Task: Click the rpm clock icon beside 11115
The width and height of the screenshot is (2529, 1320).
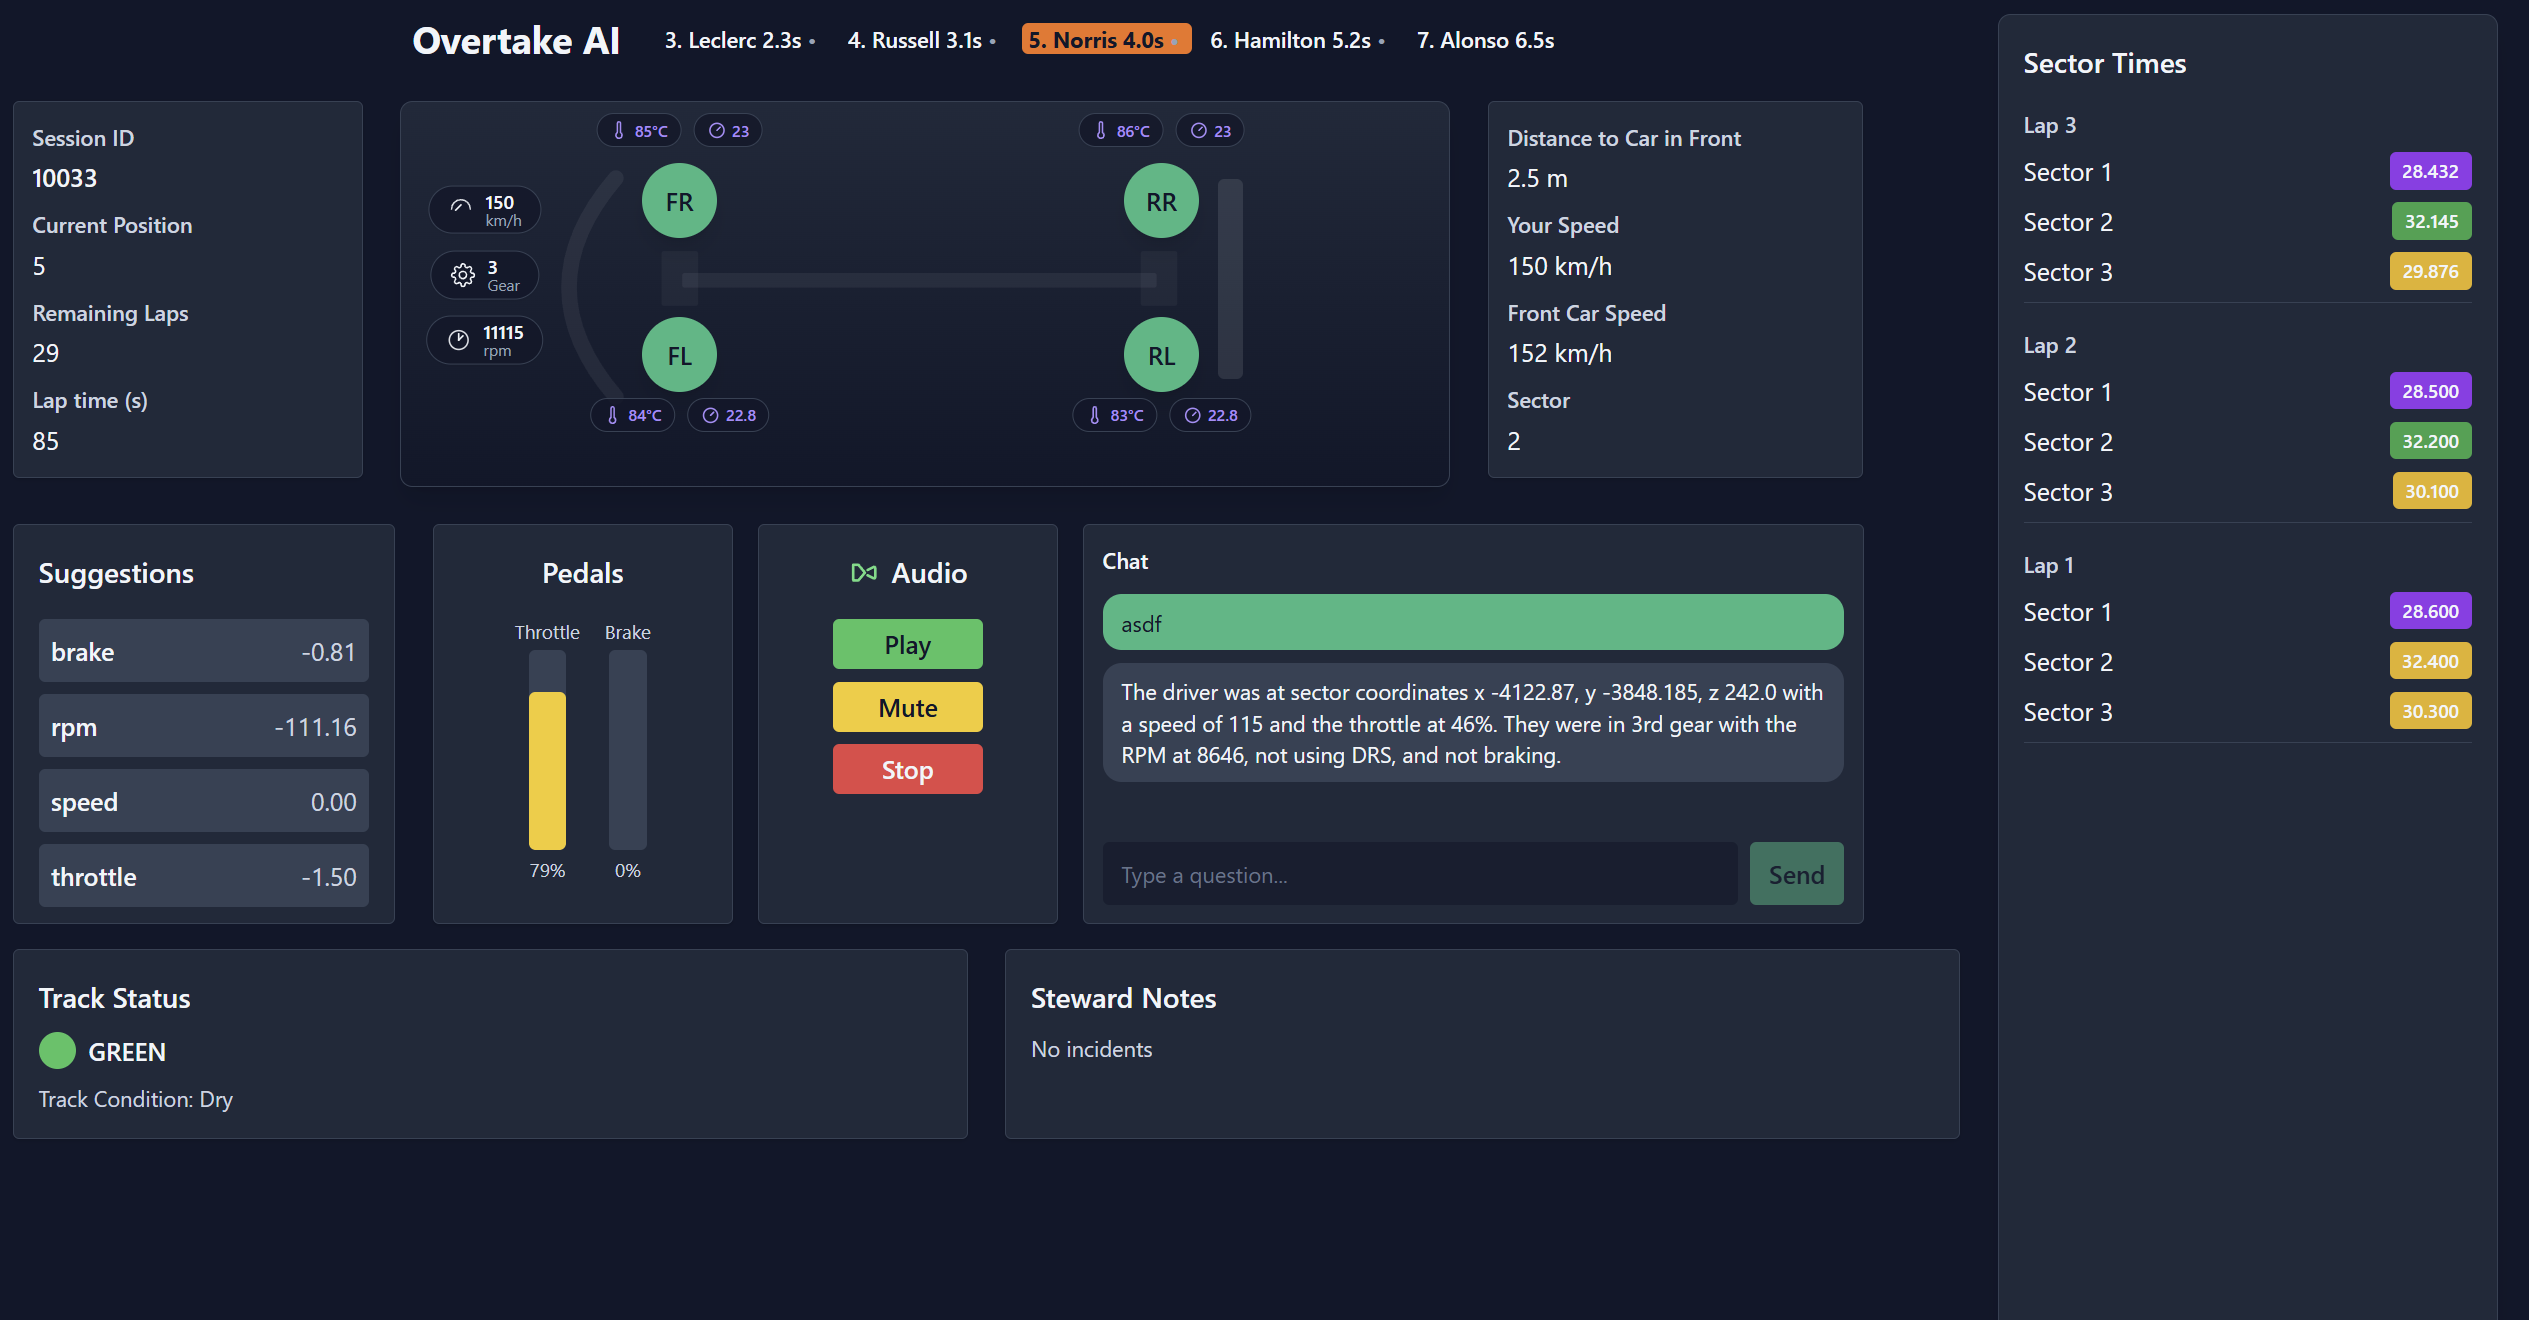Action: 459,340
